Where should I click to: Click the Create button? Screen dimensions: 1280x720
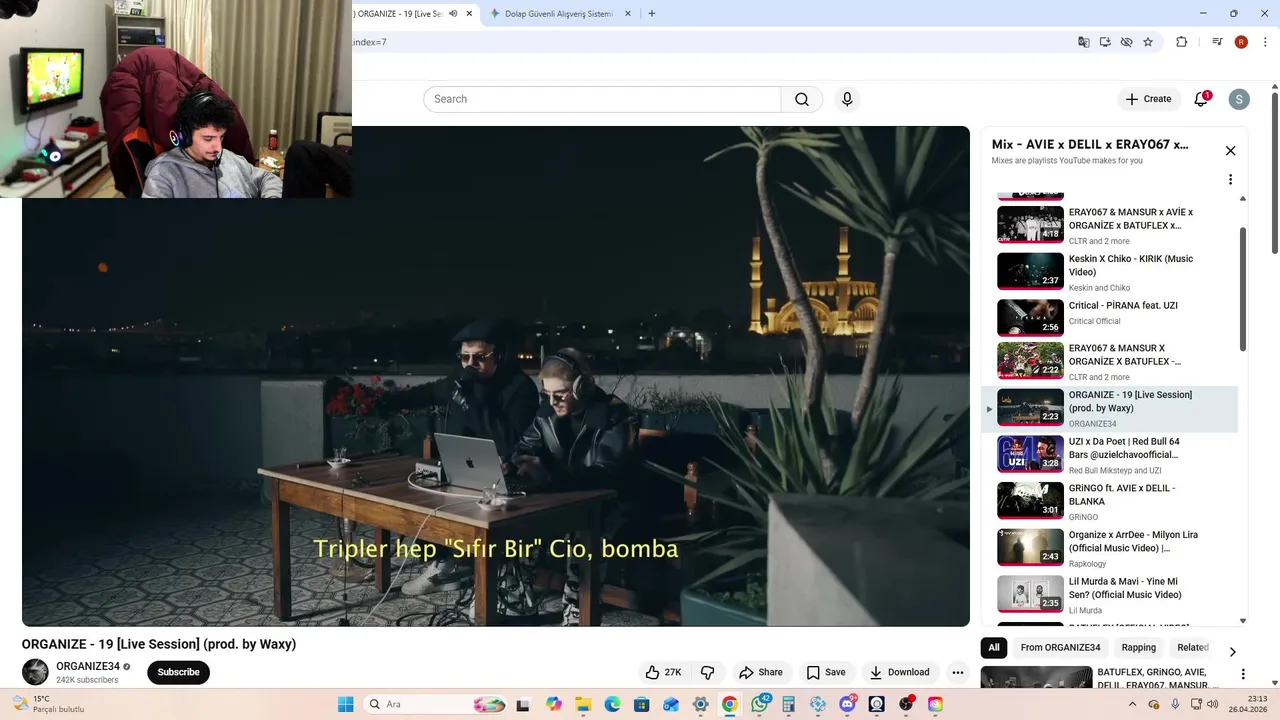tap(1148, 99)
